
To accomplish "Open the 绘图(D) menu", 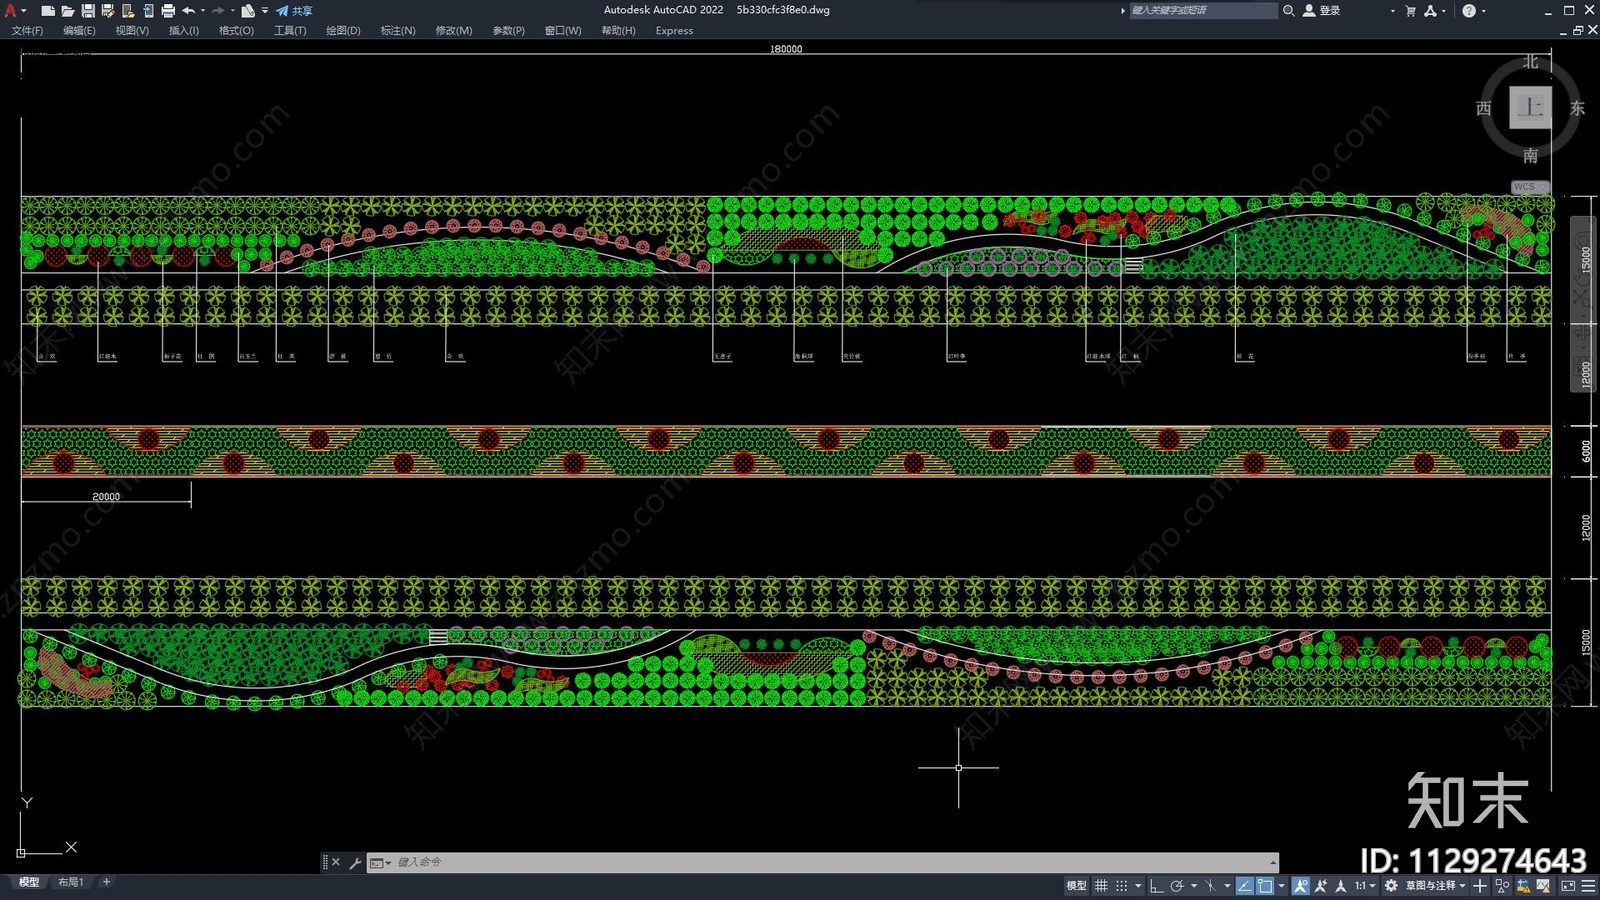I will click(343, 31).
